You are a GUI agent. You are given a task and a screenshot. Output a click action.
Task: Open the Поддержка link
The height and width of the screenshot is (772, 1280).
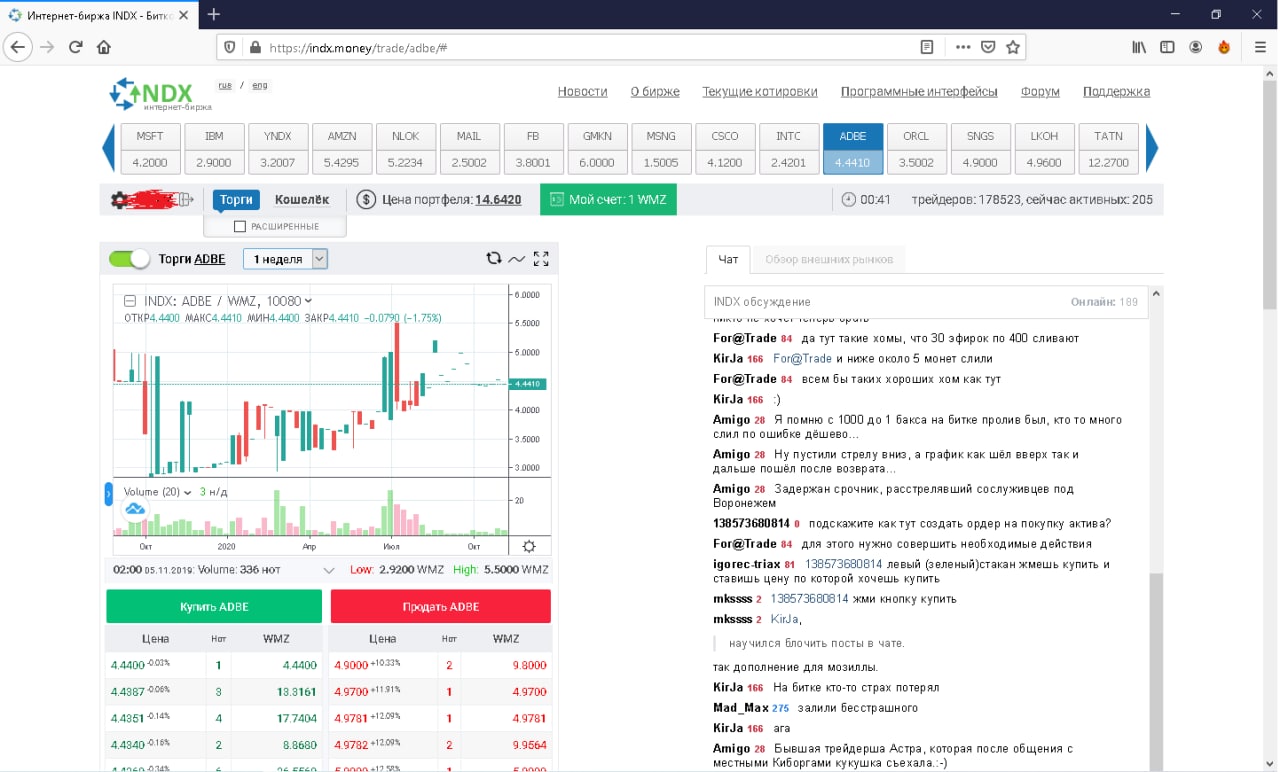1116,91
